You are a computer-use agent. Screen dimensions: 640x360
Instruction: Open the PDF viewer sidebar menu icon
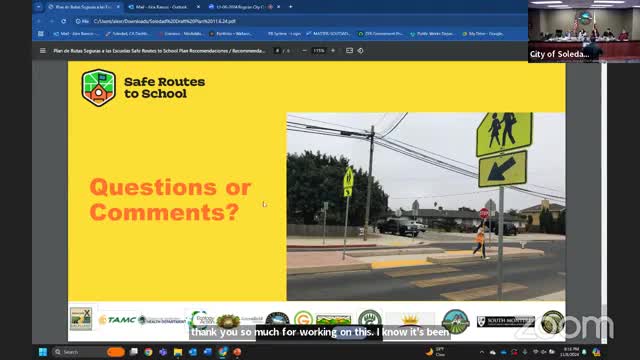pos(43,51)
